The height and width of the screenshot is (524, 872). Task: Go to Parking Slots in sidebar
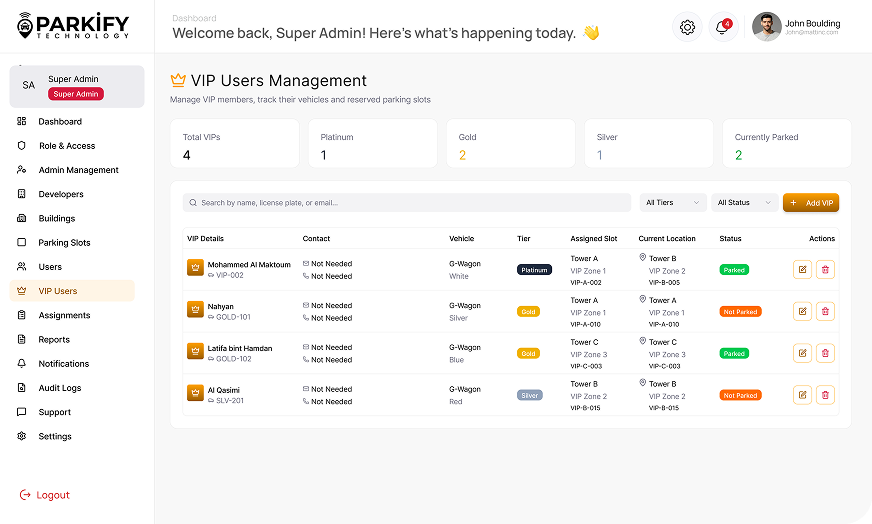click(x=64, y=243)
